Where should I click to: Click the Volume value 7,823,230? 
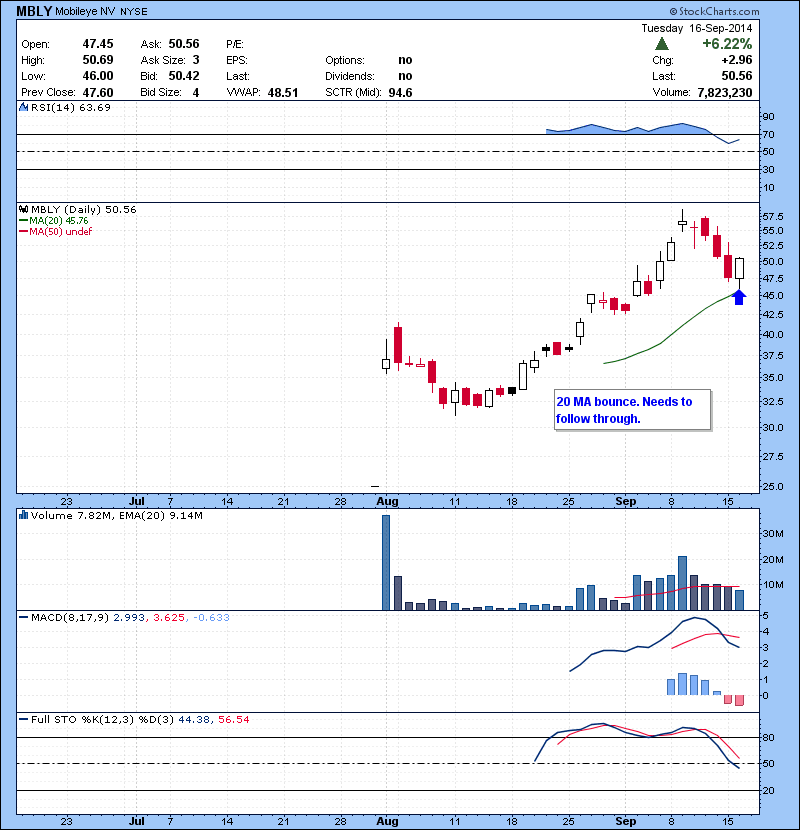click(725, 93)
